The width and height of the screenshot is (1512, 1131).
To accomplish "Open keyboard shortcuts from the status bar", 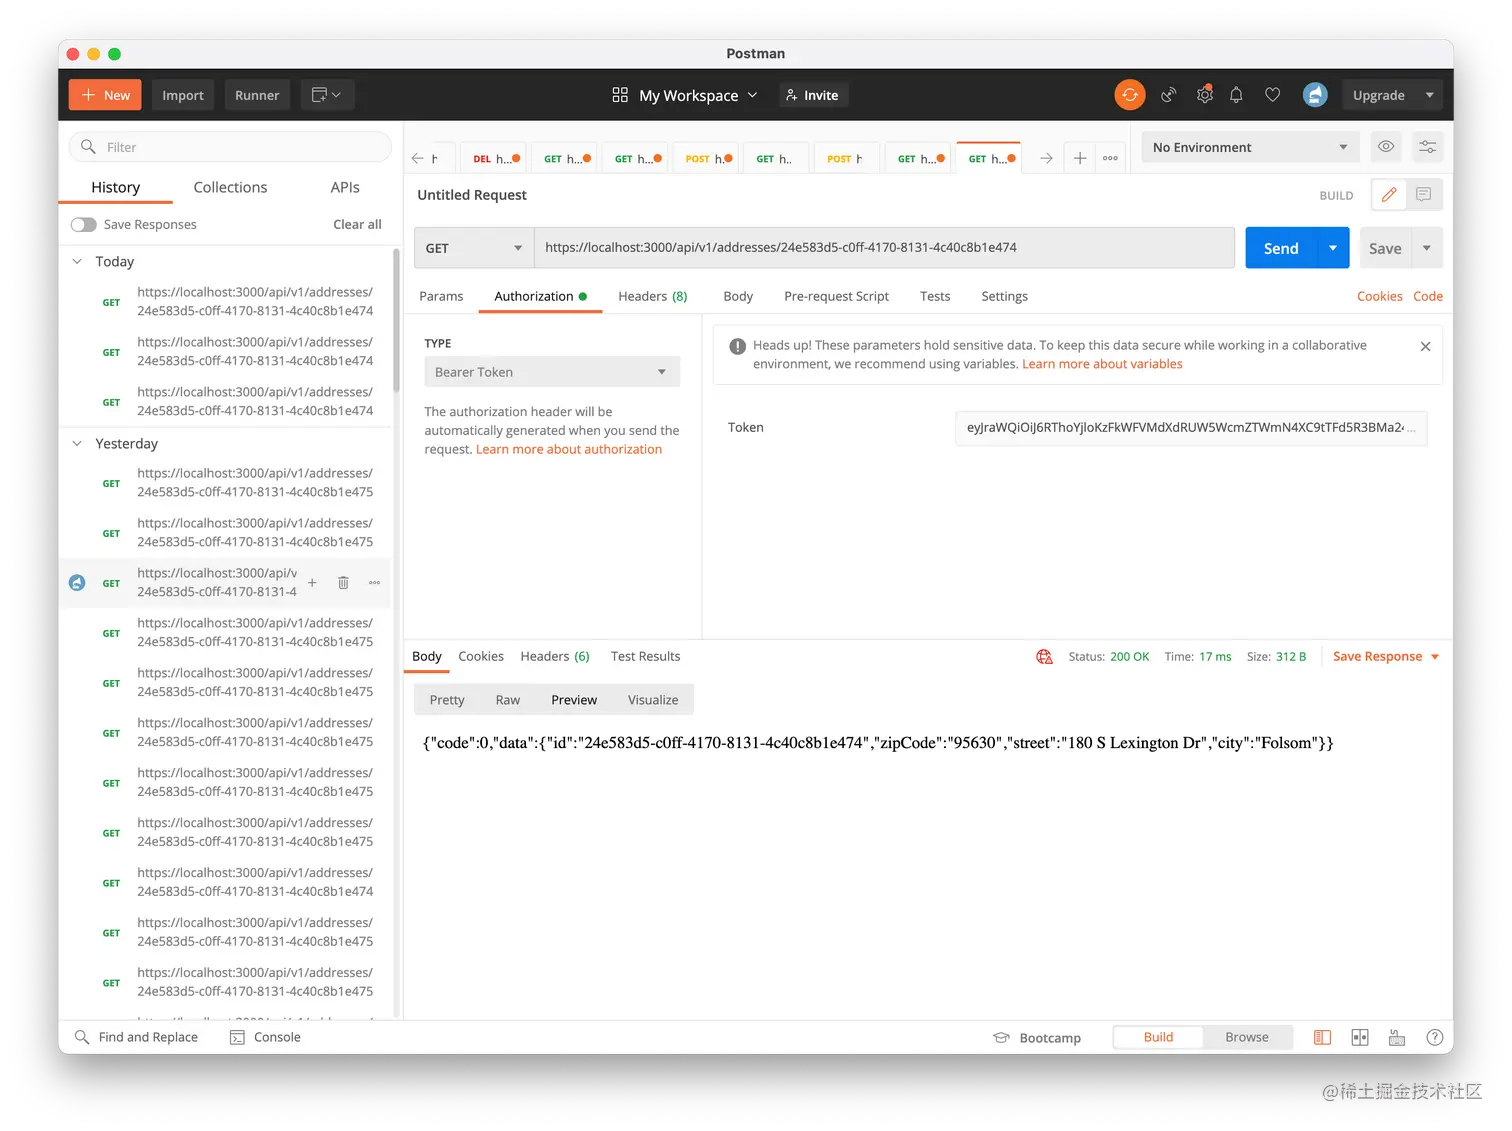I will pyautogui.click(x=1397, y=1037).
